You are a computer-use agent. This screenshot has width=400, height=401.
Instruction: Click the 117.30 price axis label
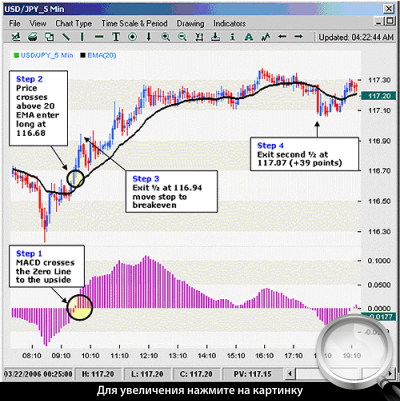click(x=379, y=80)
